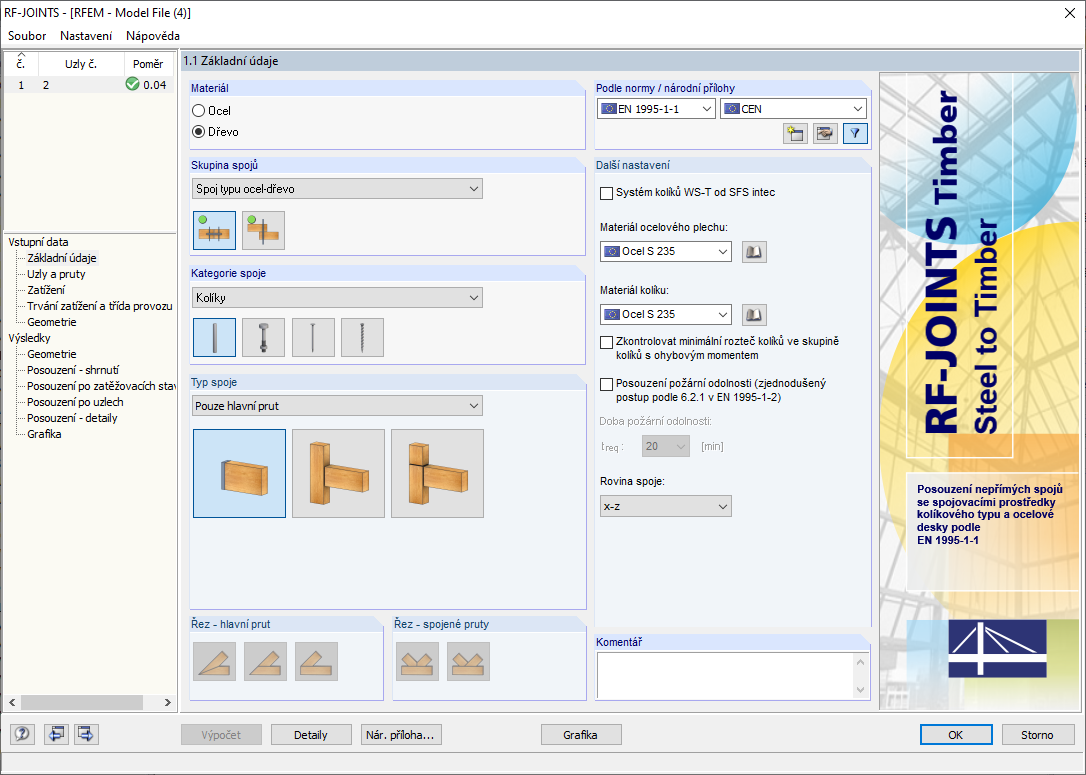Image resolution: width=1086 pixels, height=775 pixels.
Task: Click comment box scroll down arrow
Action: 861,690
